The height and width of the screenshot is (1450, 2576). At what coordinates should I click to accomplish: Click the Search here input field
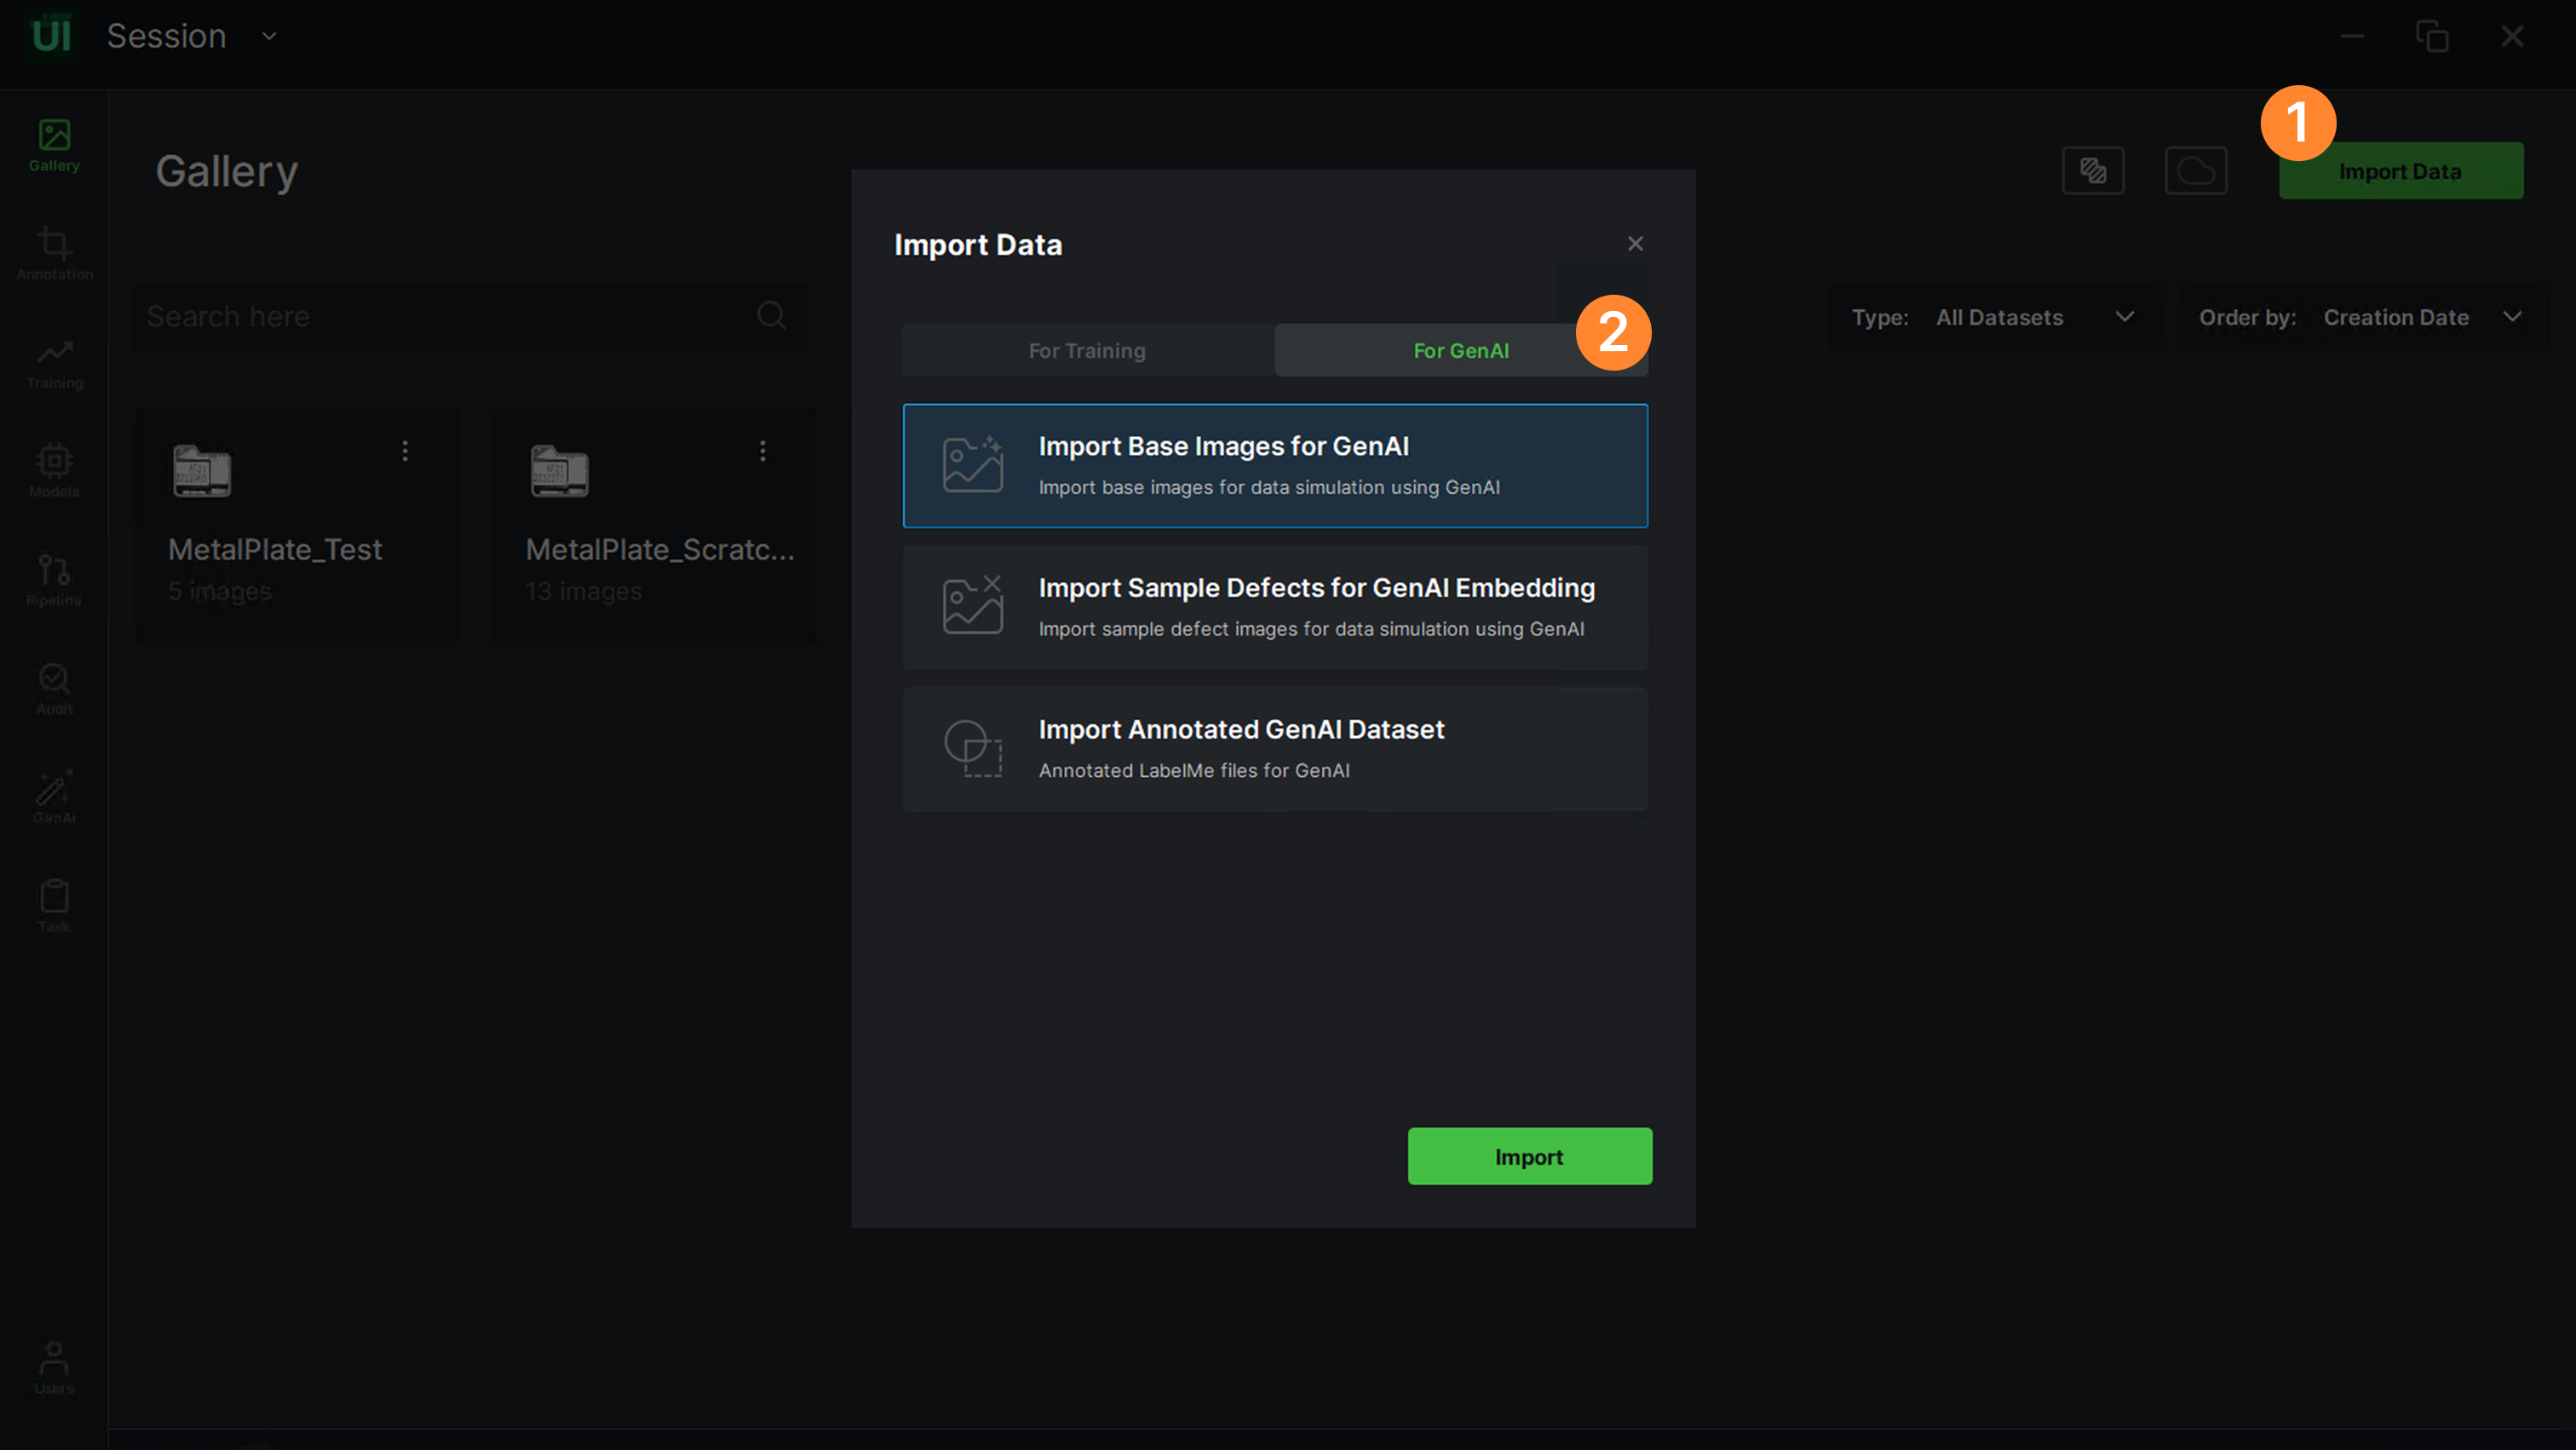[x=445, y=317]
